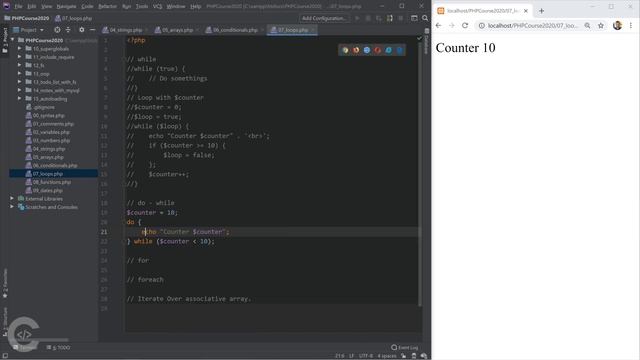The height and width of the screenshot is (360, 640).
Task: Open in Firefox from editor browser icons
Action: pyautogui.click(x=356, y=50)
